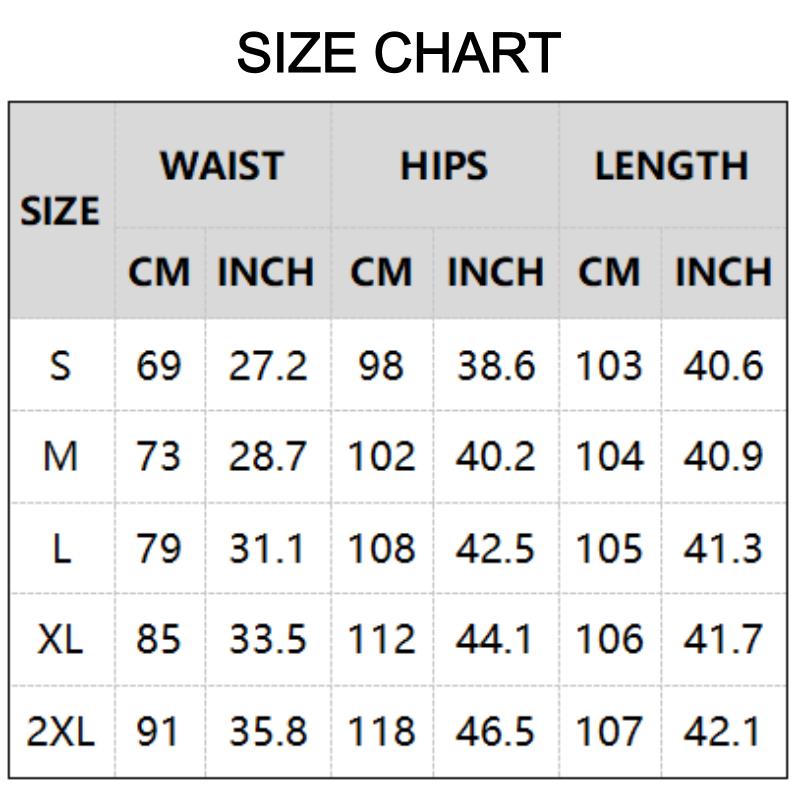Click the 27.2 waist inch value
The height and width of the screenshot is (800, 800).
point(268,366)
